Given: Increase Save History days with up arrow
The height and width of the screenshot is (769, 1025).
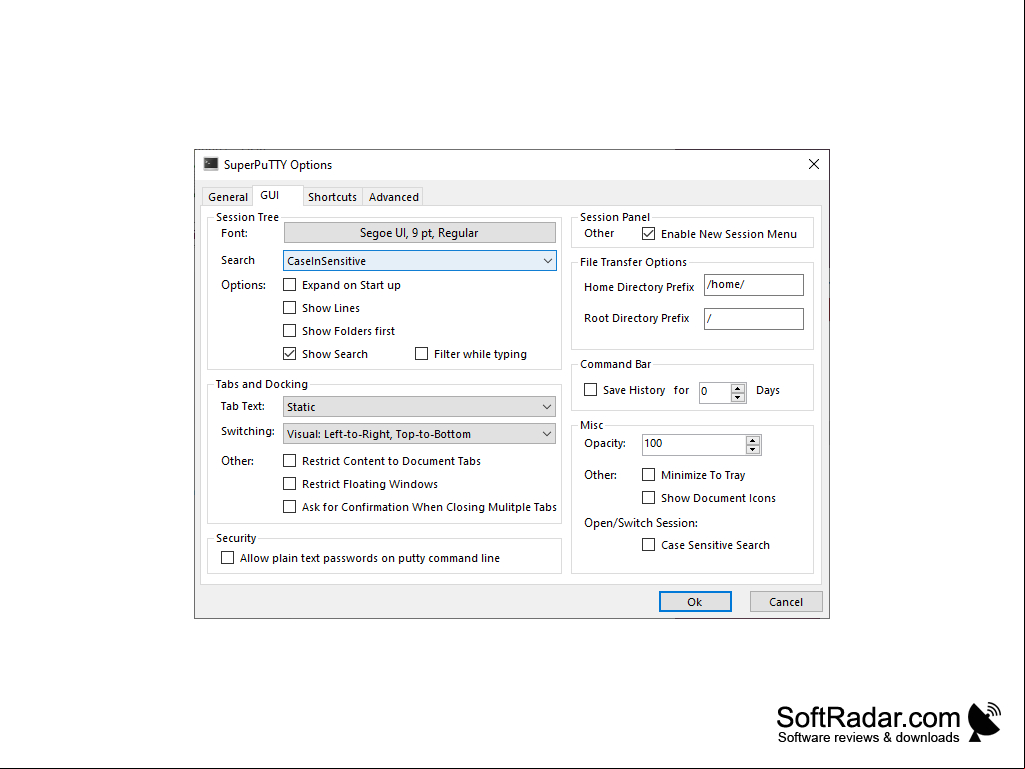Looking at the screenshot, I should [738, 388].
